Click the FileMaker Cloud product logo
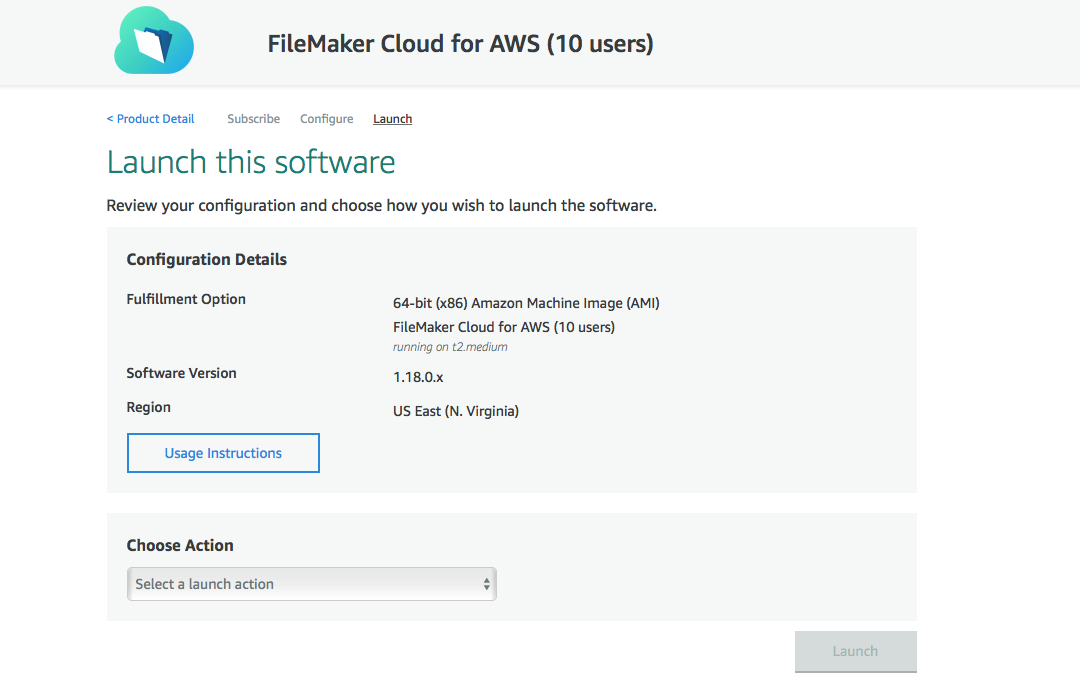 pos(153,42)
